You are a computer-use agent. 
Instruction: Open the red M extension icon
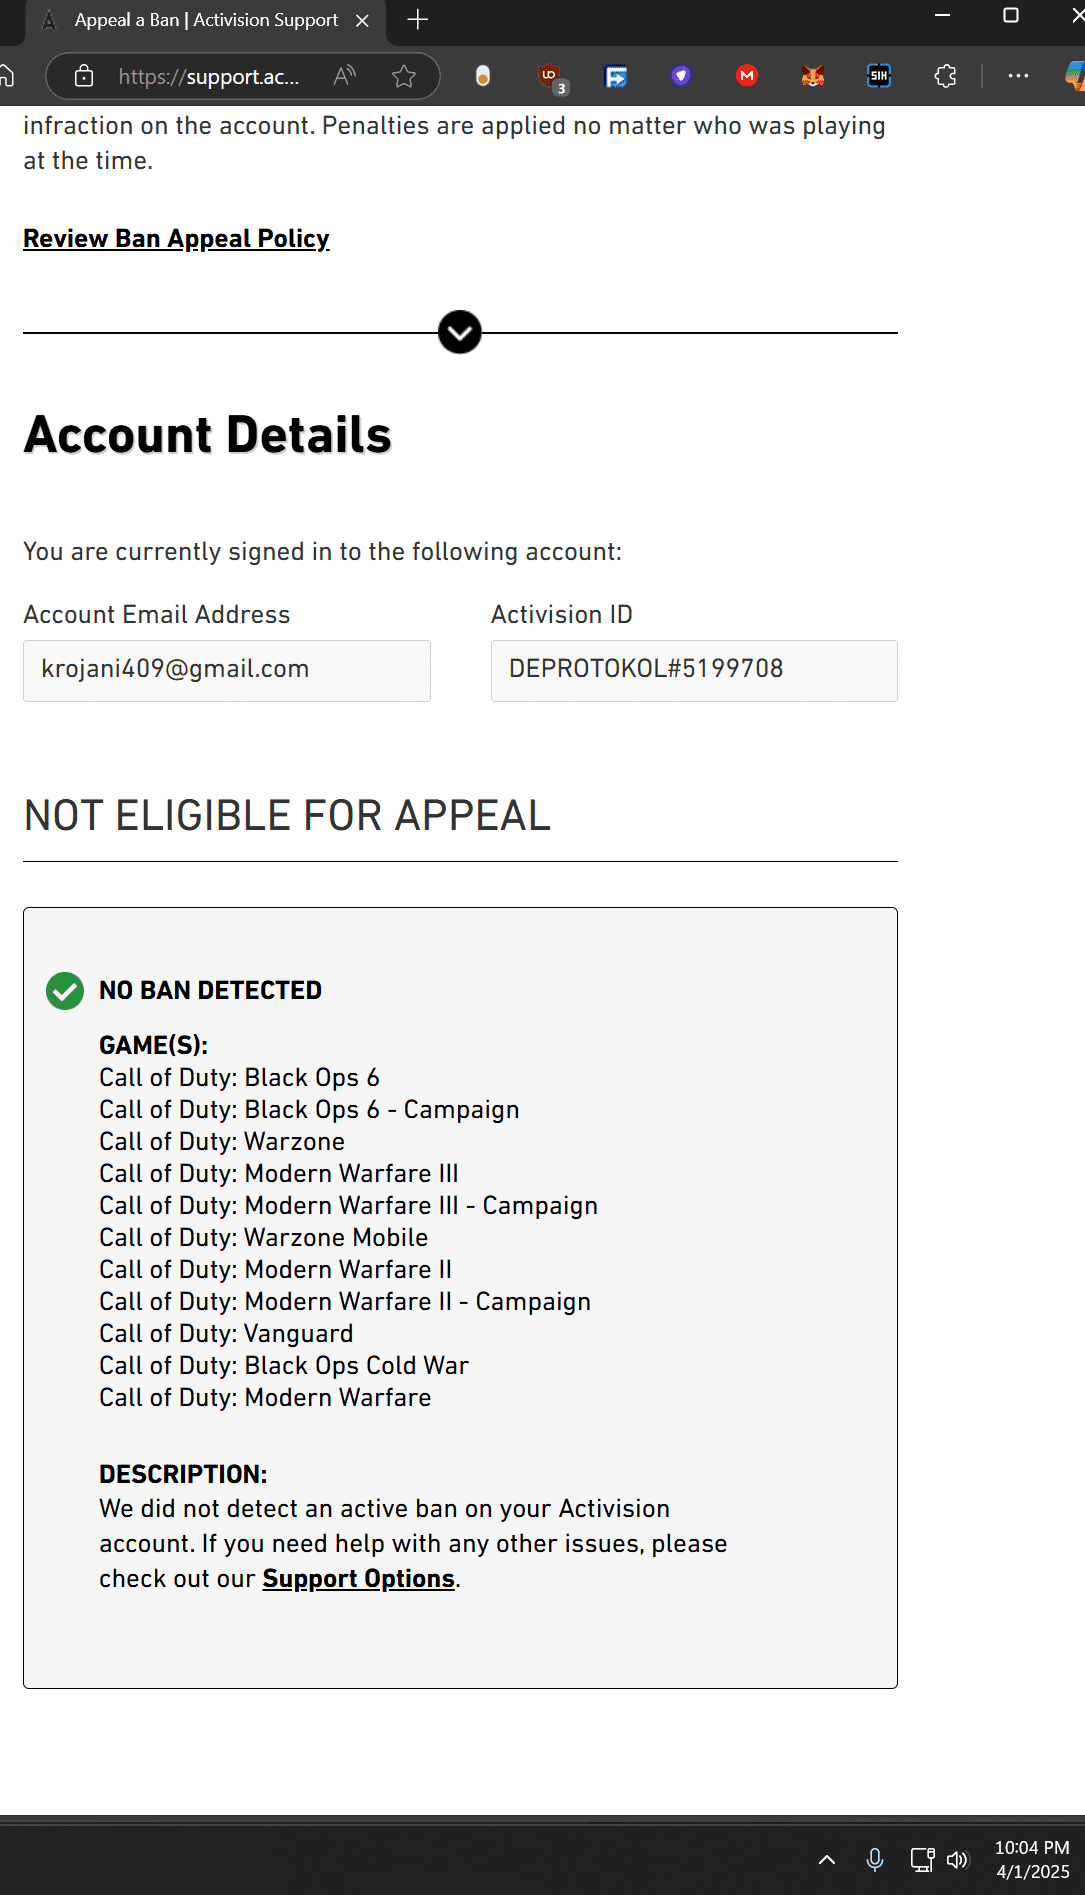pos(746,76)
